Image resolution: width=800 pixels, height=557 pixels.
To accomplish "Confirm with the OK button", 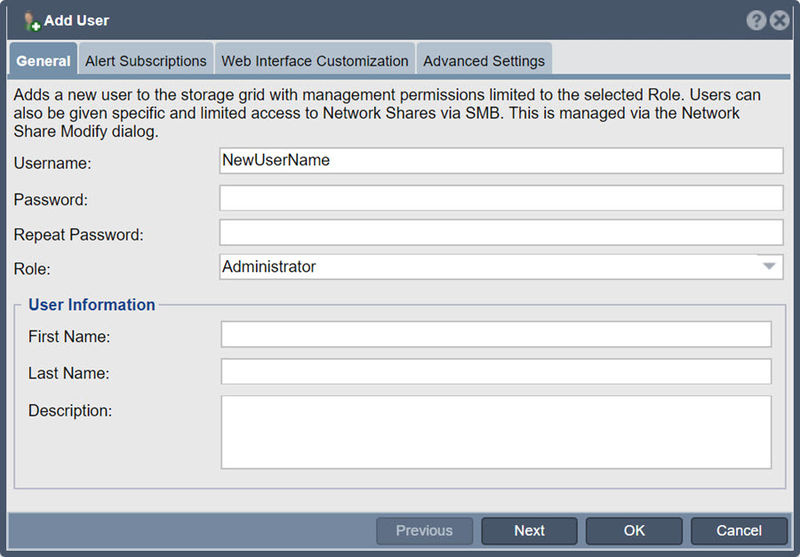I will (634, 531).
